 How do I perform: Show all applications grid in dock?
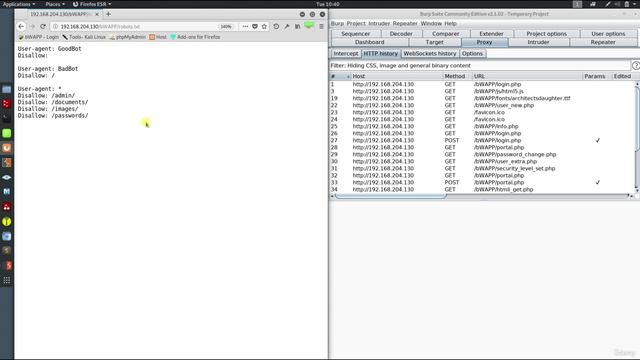click(x=7, y=280)
